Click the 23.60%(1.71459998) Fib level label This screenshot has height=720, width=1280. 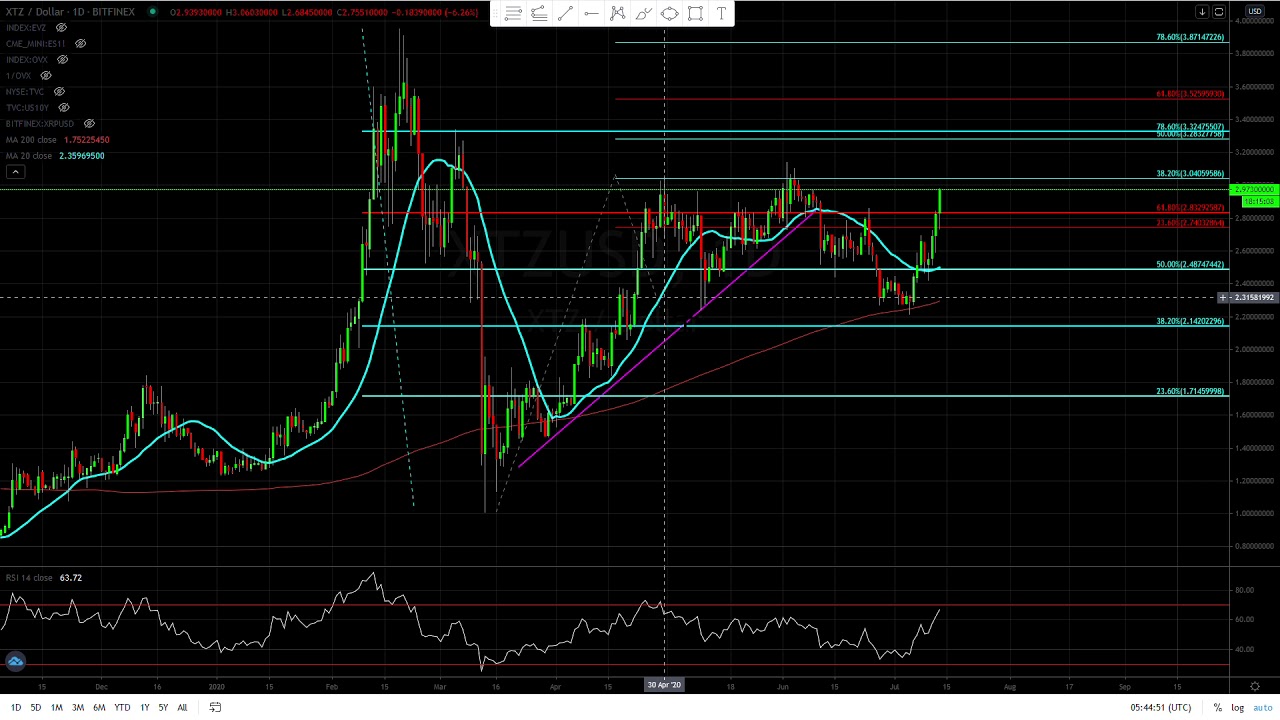pyautogui.click(x=1190, y=391)
